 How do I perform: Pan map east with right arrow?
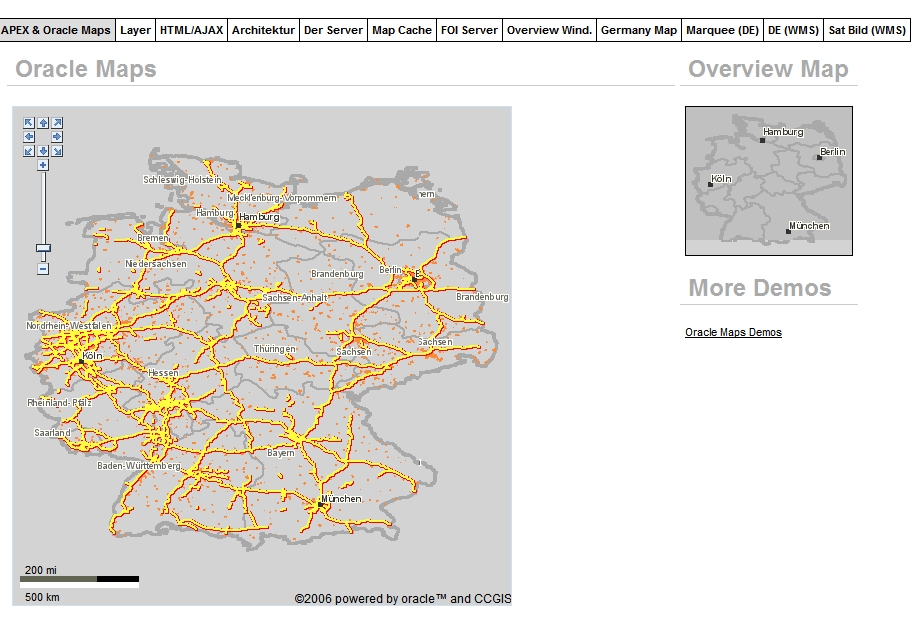57,137
